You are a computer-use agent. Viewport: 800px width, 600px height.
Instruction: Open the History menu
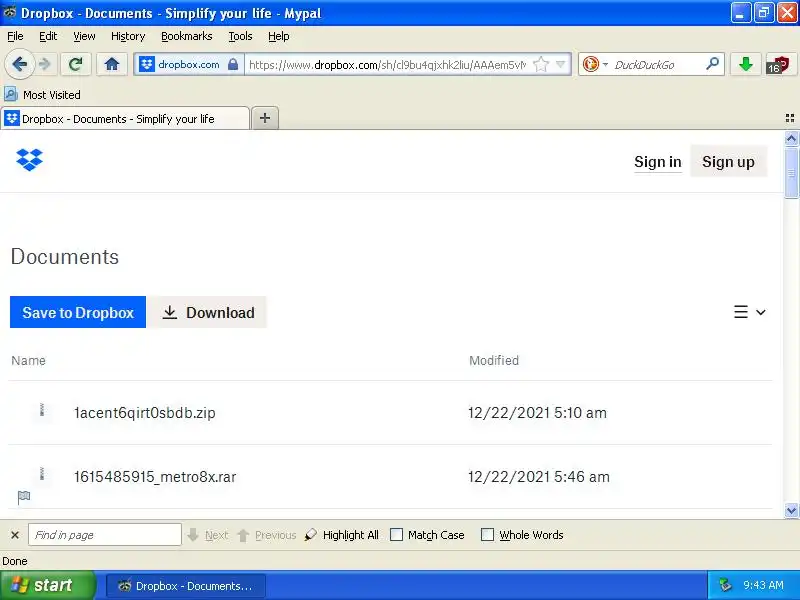[x=128, y=36]
